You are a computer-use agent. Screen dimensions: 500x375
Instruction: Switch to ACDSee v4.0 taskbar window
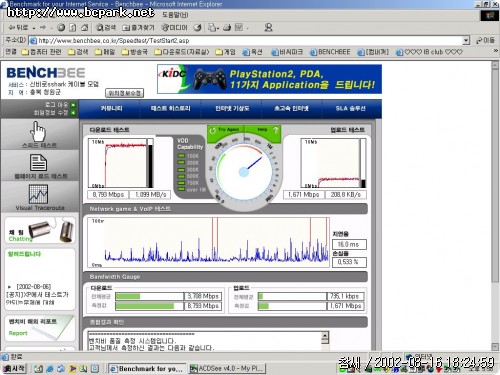(227, 369)
